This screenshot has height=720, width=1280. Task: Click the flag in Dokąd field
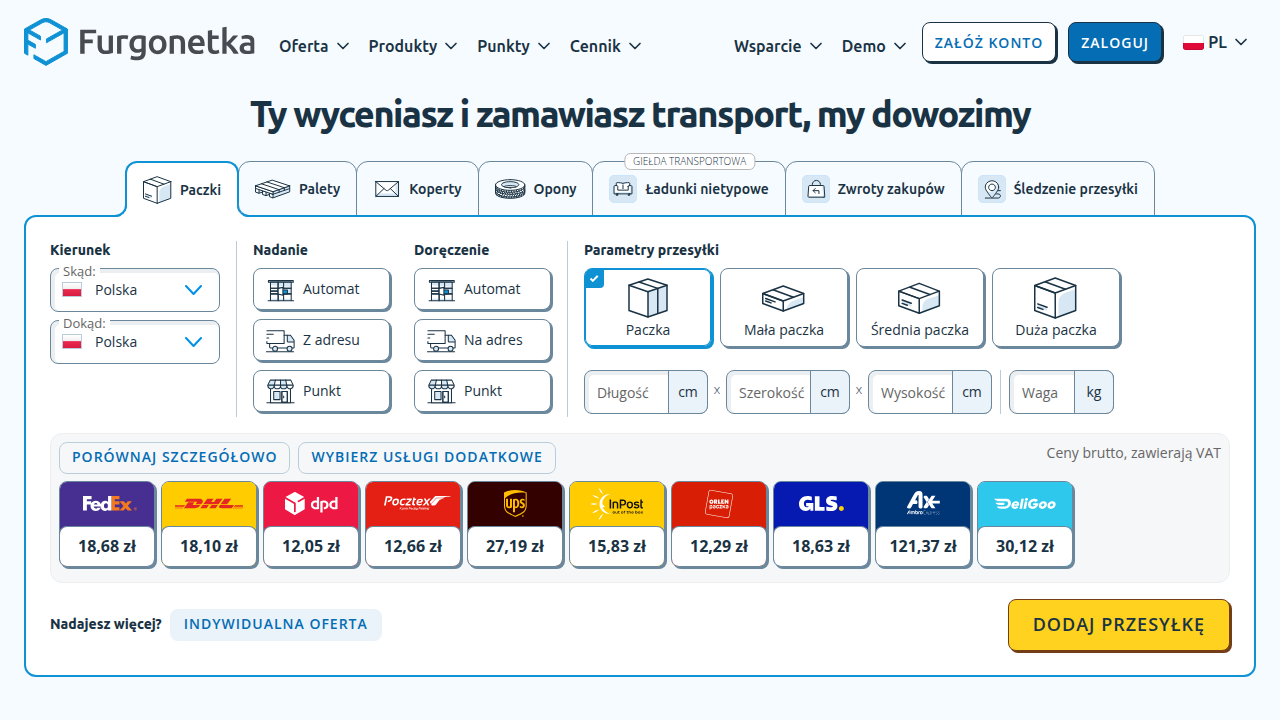point(72,342)
